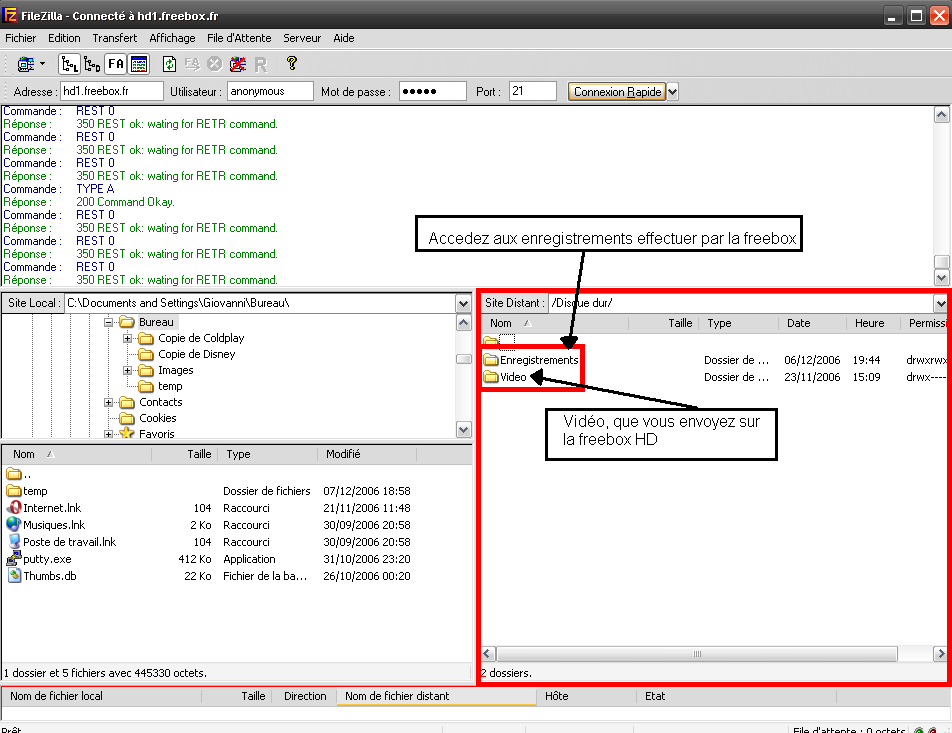
Task: Select the Poste de travail.lnk file
Action: point(69,542)
